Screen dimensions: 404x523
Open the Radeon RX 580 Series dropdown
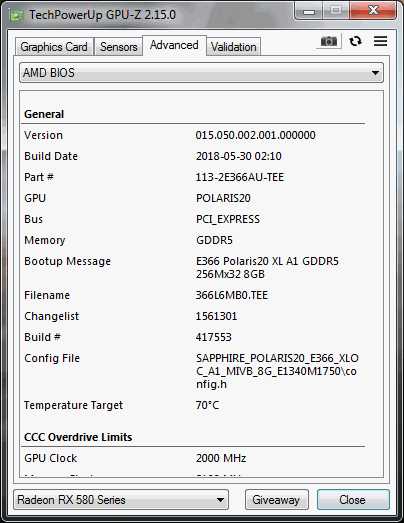[121, 500]
